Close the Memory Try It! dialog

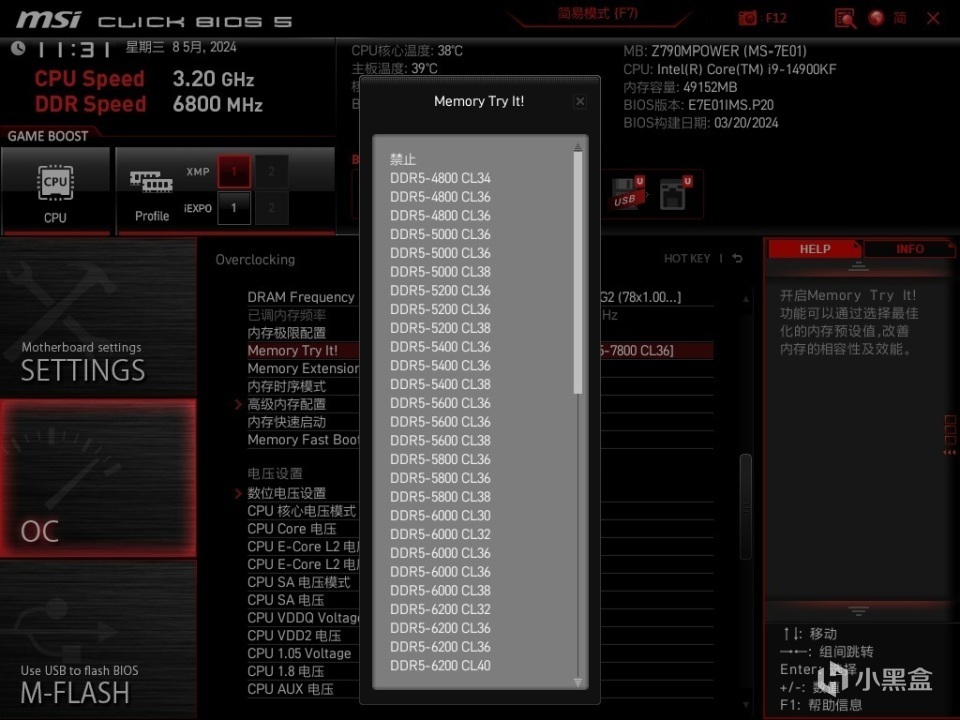tap(580, 102)
